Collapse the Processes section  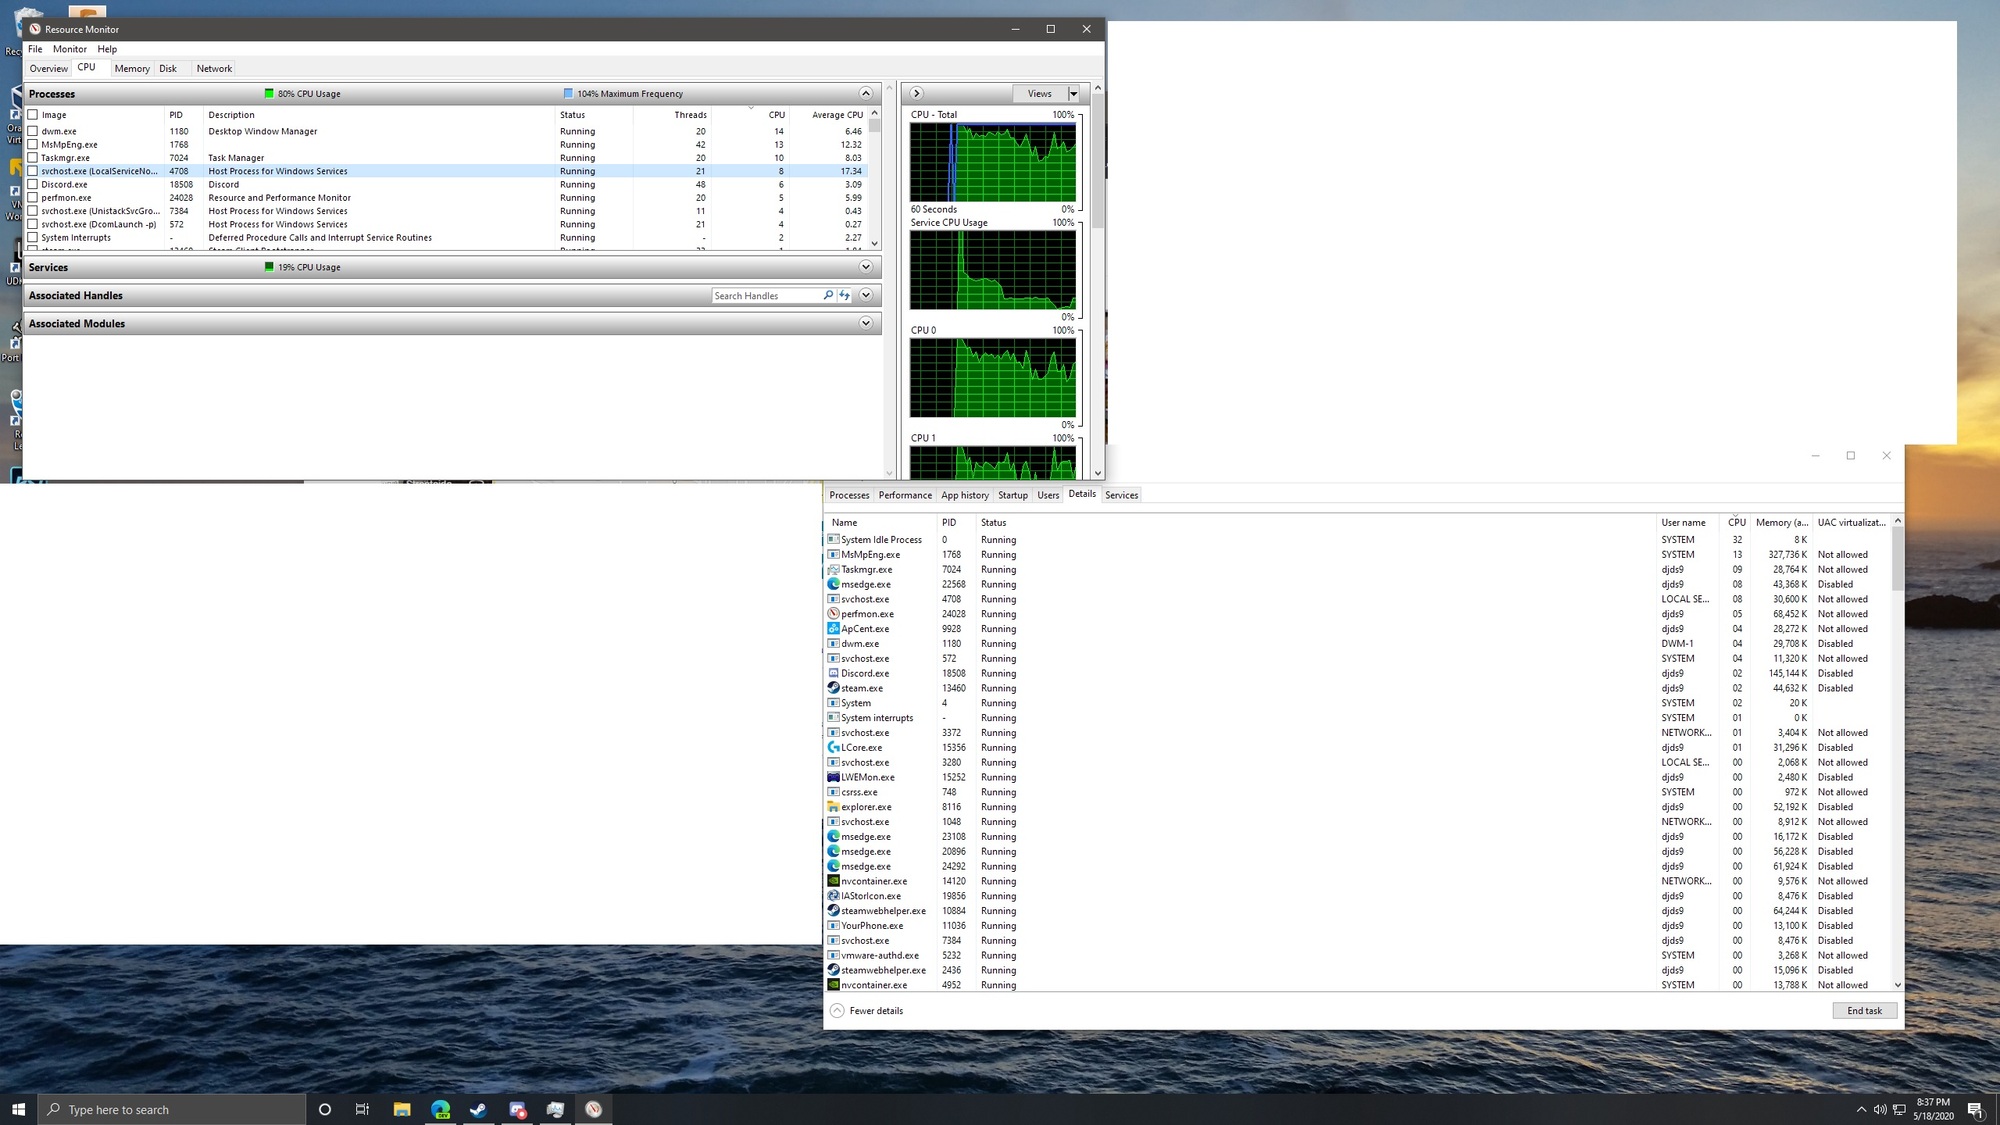(x=866, y=93)
